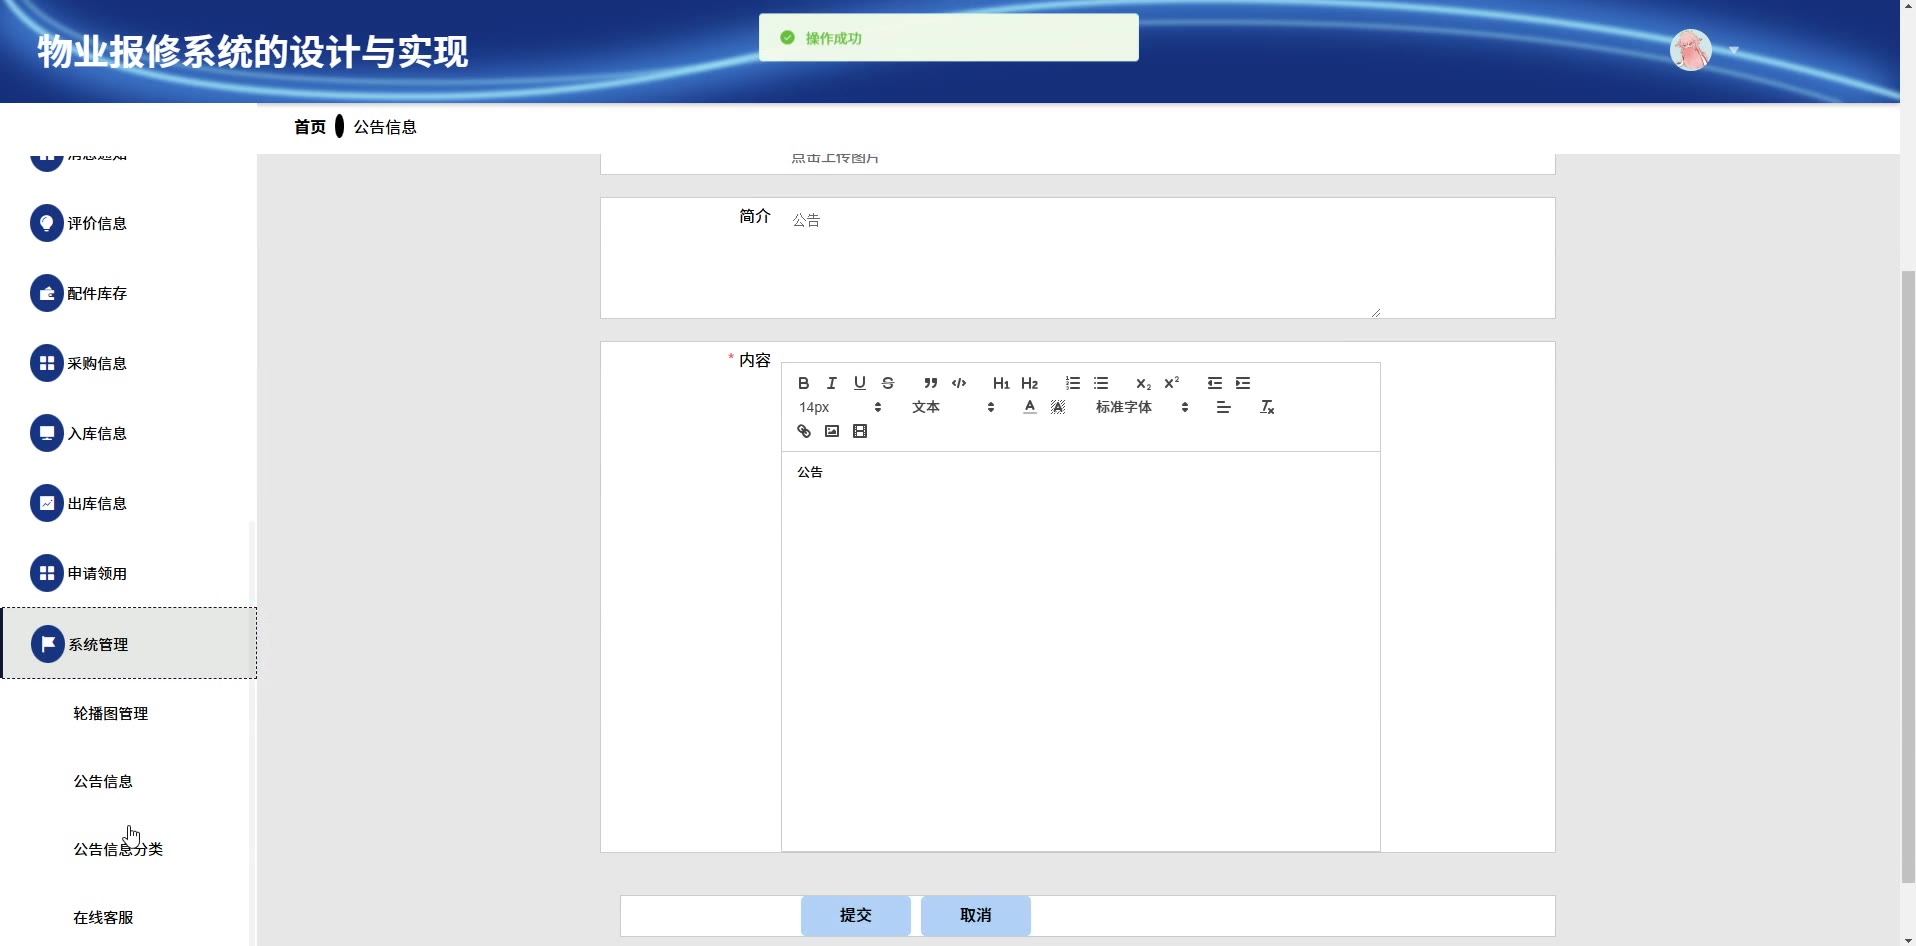Click the 配件库存 wallet icon
The image size is (1916, 946).
click(47, 293)
